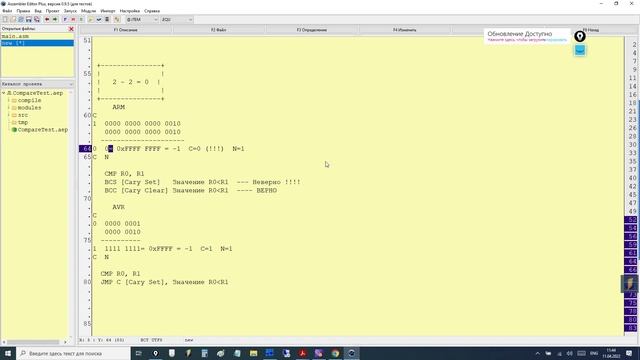Open the first toolbar combo box
The height and width of the screenshot is (360, 640).
tap(141, 20)
